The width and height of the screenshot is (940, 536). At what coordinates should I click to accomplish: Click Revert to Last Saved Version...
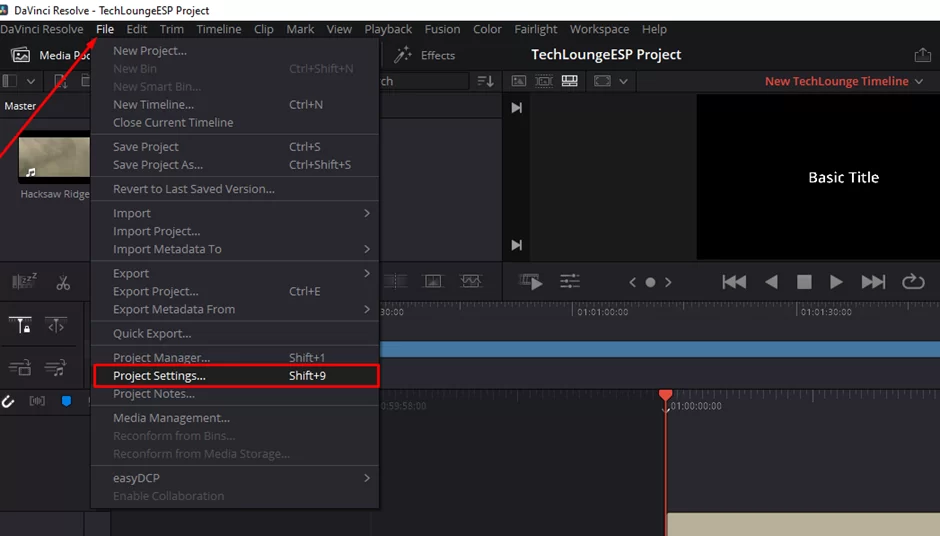pyautogui.click(x=235, y=189)
